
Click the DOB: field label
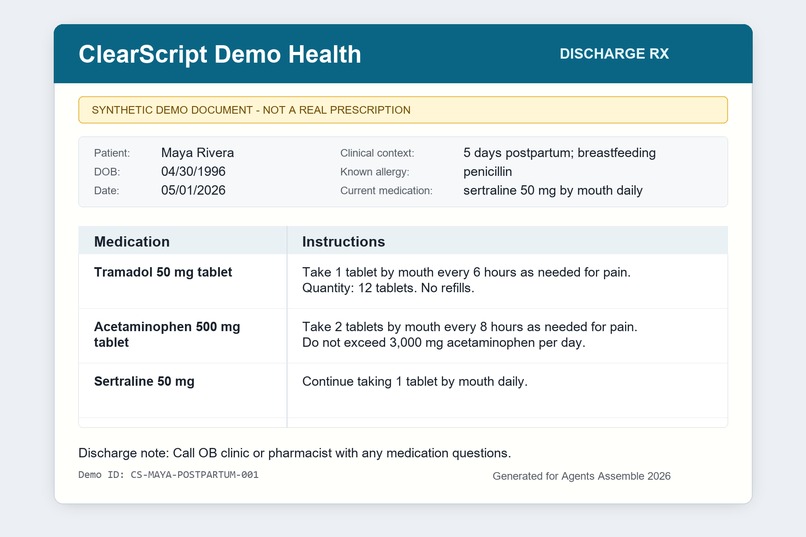106,172
